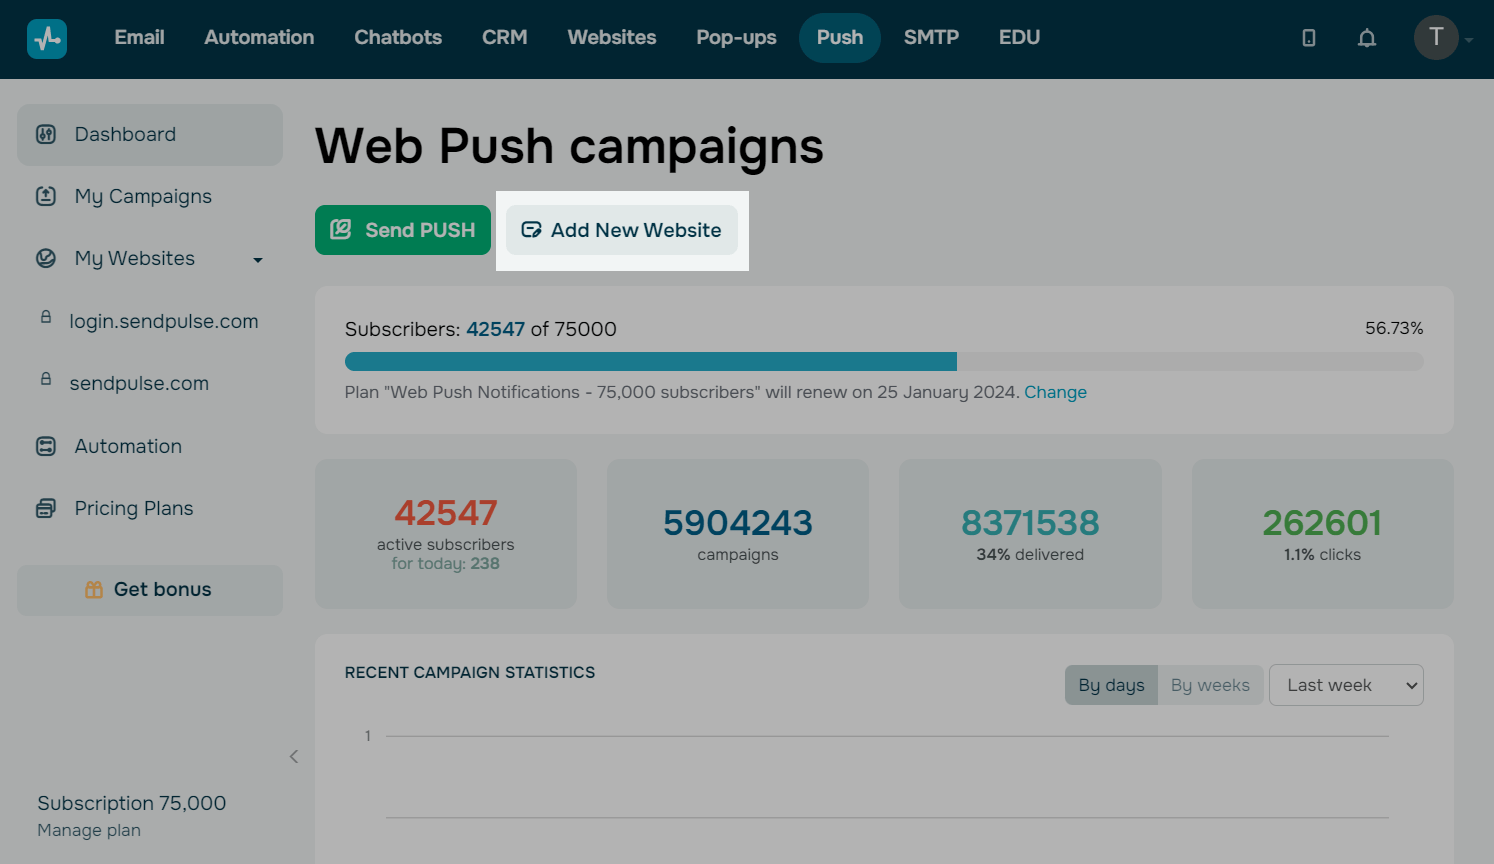Click the Dashboard sidebar icon
The image size is (1494, 864).
tap(46, 134)
